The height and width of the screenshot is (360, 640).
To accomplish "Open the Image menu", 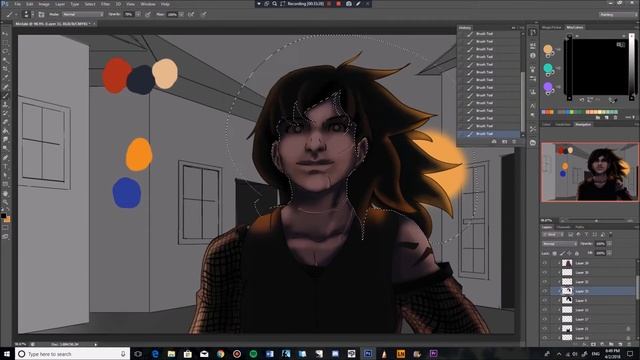I will pos(44,4).
